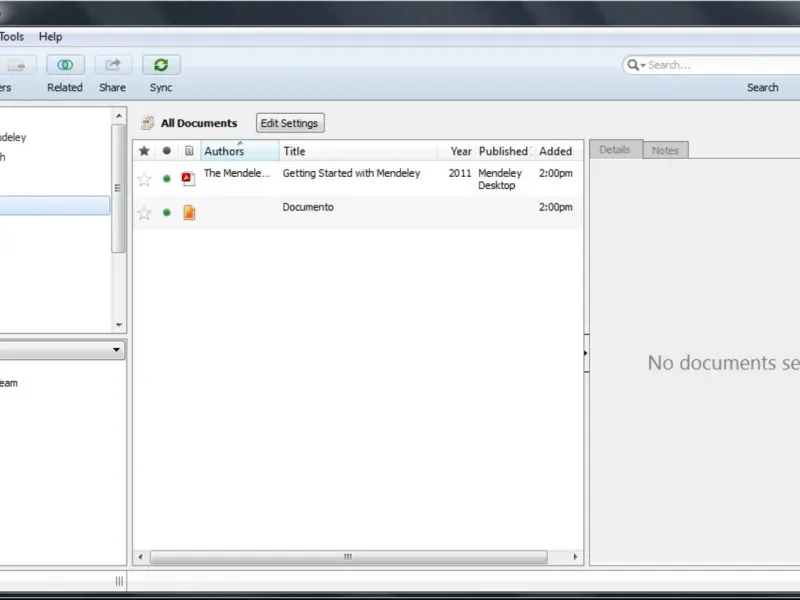Open the Help menu

[51, 37]
